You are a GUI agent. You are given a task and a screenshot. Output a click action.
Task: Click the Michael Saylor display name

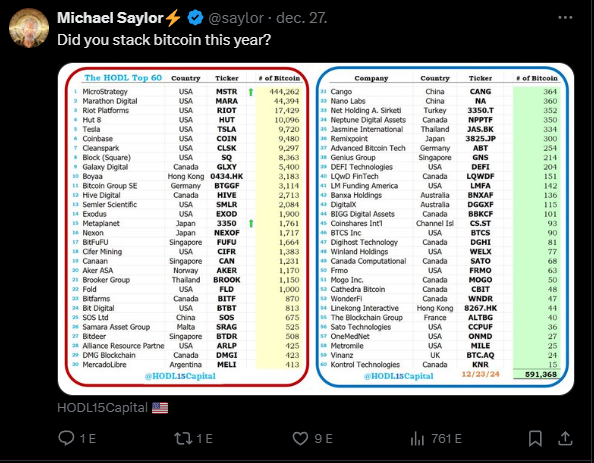[110, 18]
